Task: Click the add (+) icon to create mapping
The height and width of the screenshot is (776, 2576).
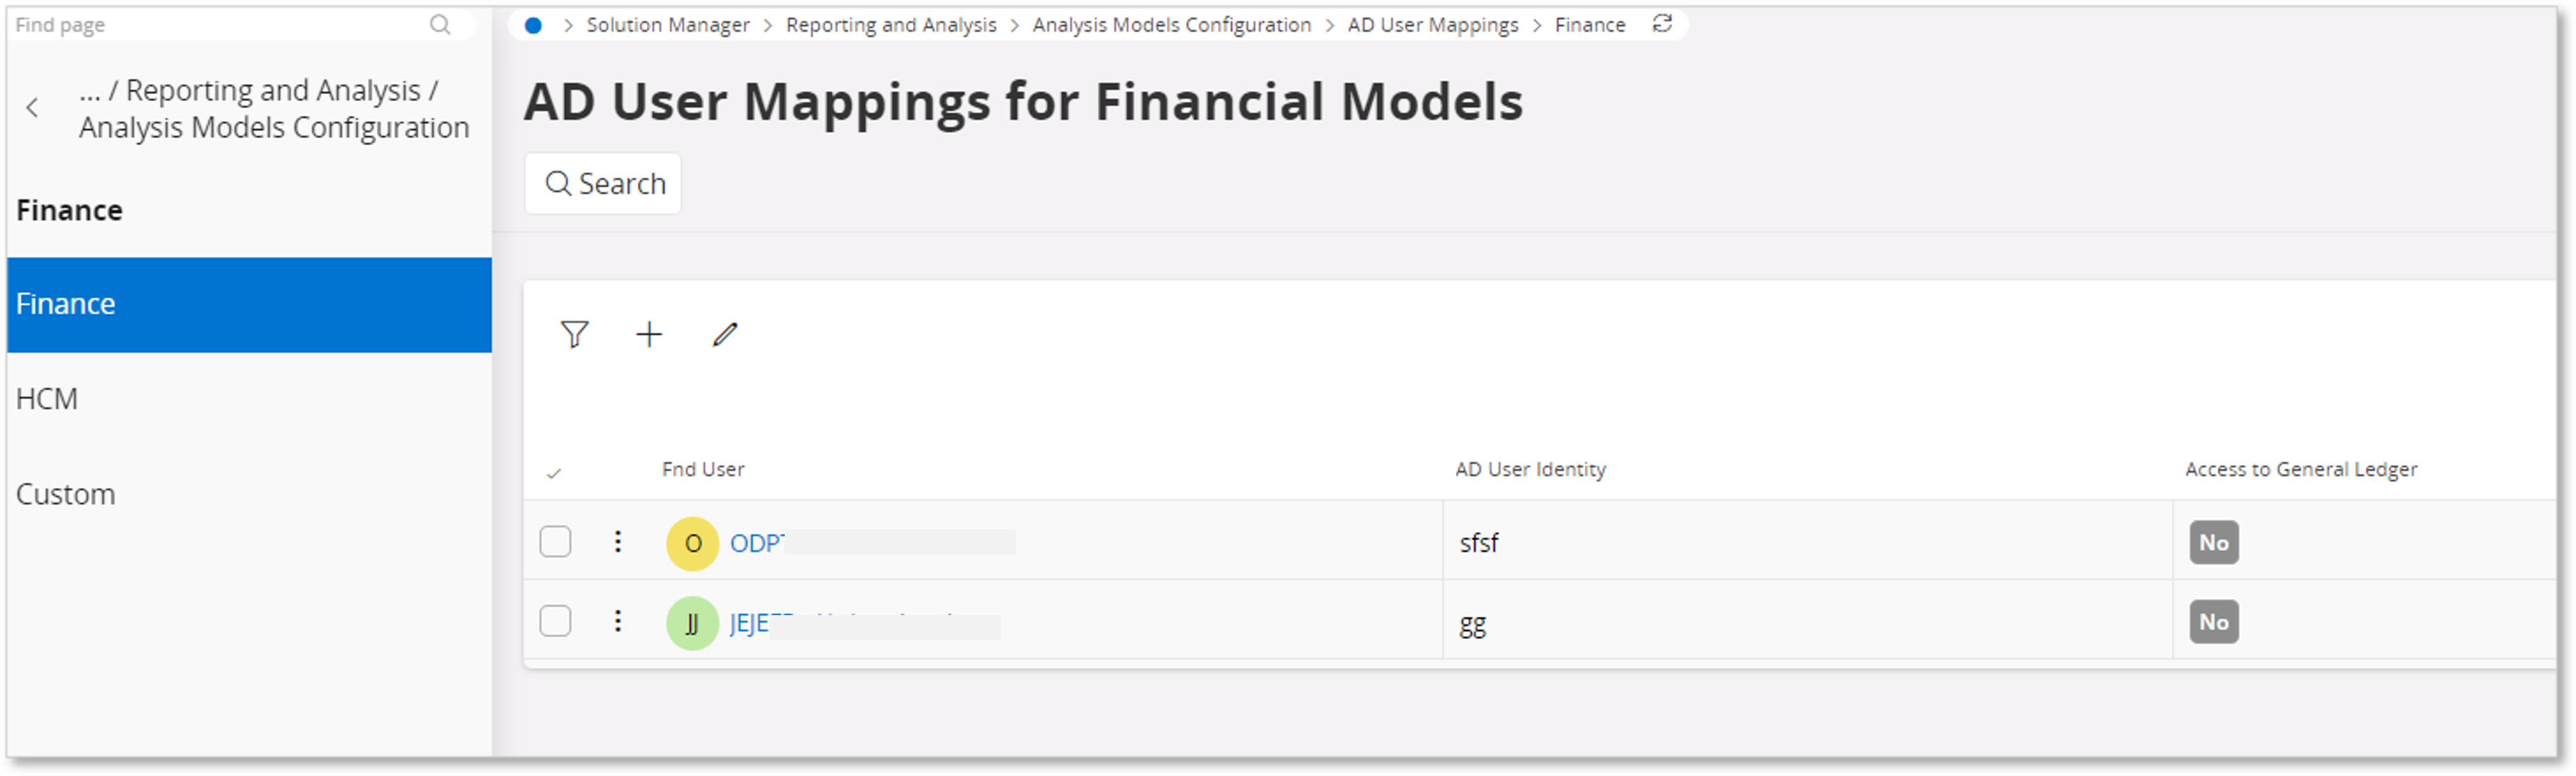Action: (x=649, y=335)
